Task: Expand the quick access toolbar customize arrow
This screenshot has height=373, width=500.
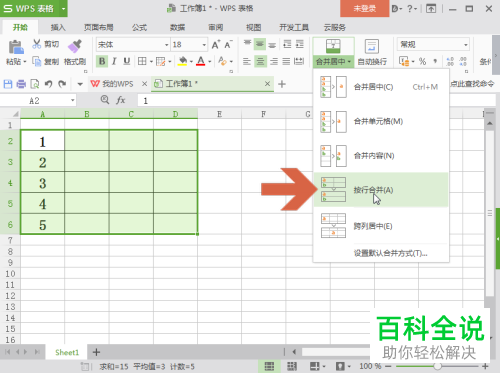Action: click(x=80, y=84)
